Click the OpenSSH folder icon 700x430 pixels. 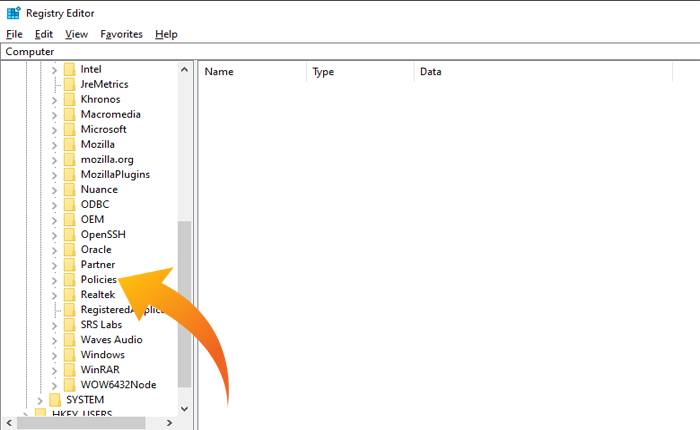click(x=69, y=235)
